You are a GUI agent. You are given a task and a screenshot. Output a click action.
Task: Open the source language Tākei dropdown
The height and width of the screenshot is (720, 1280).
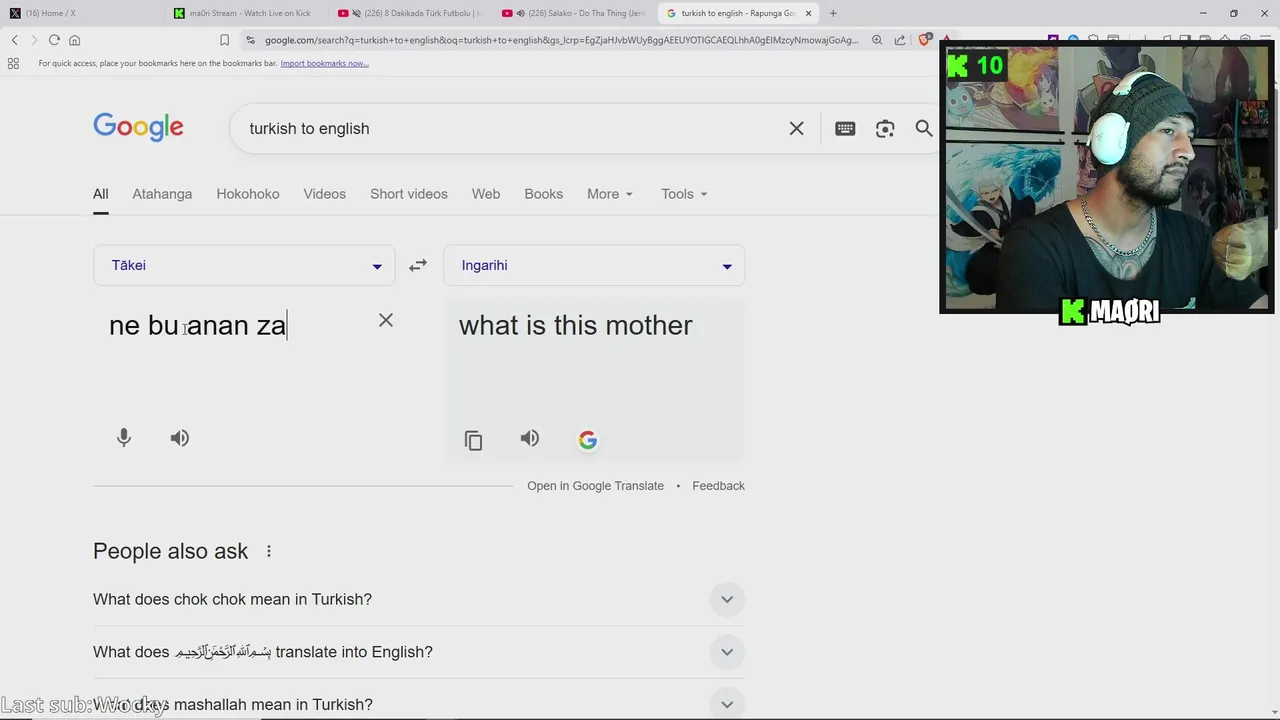[x=244, y=265]
